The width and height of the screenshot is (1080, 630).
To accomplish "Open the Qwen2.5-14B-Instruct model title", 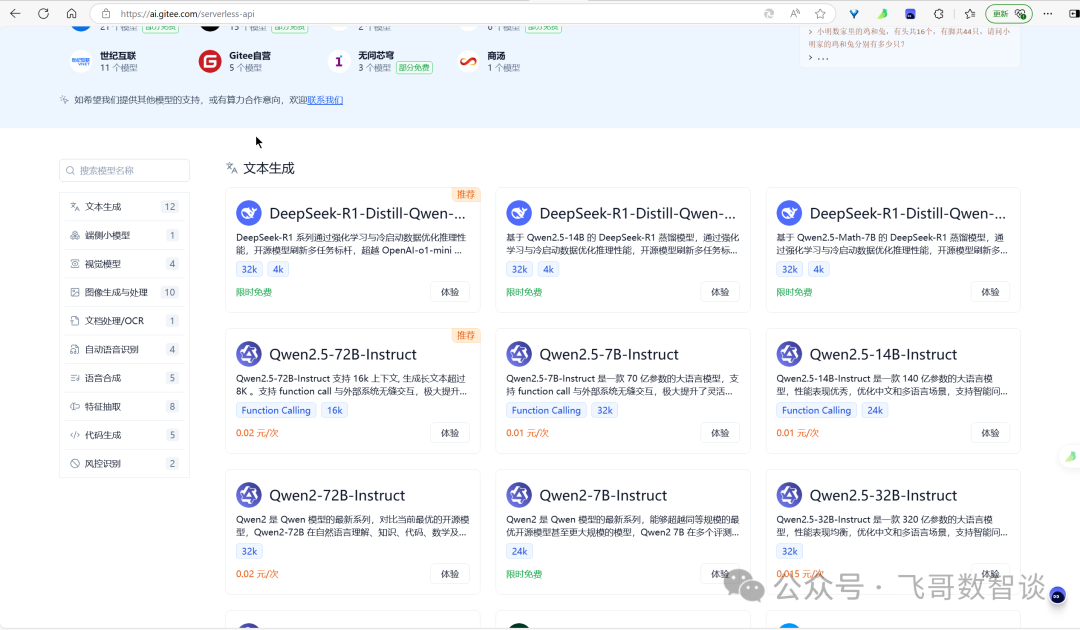I will (883, 355).
